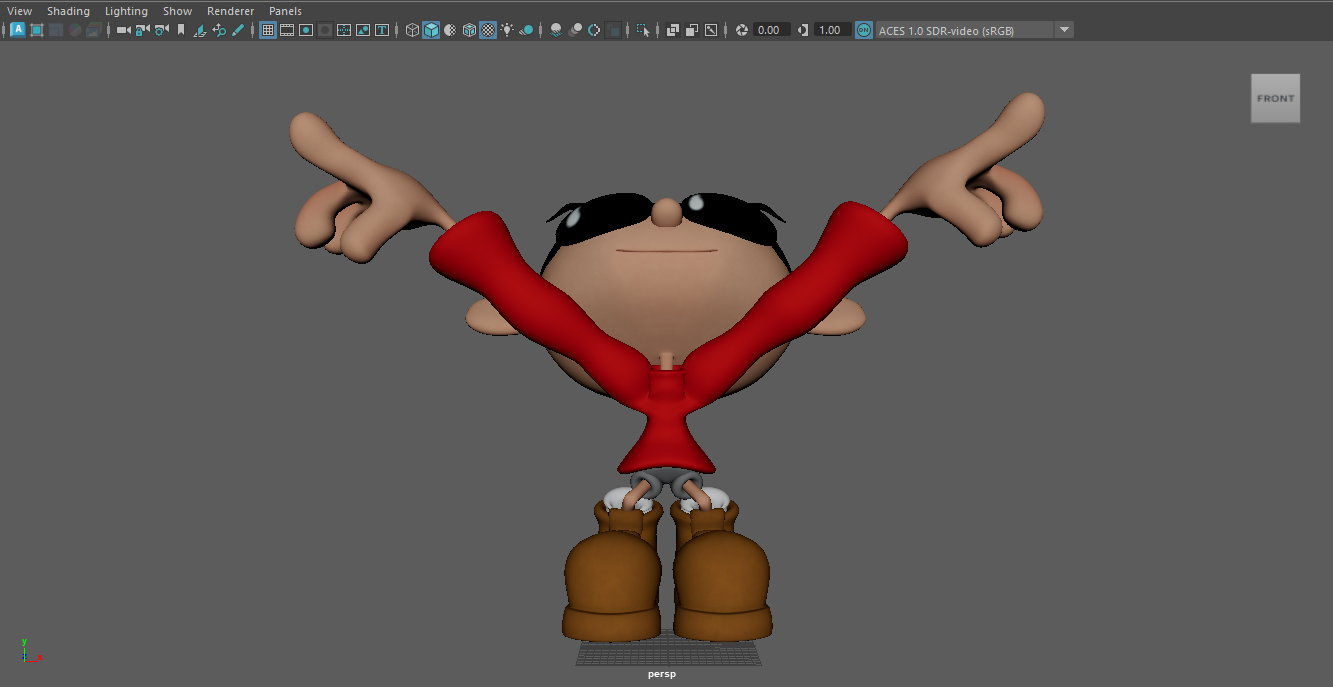Screen dimensions: 1333x687
Task: Click the Screen Space Ambient Occlusion icon
Action: click(556, 30)
